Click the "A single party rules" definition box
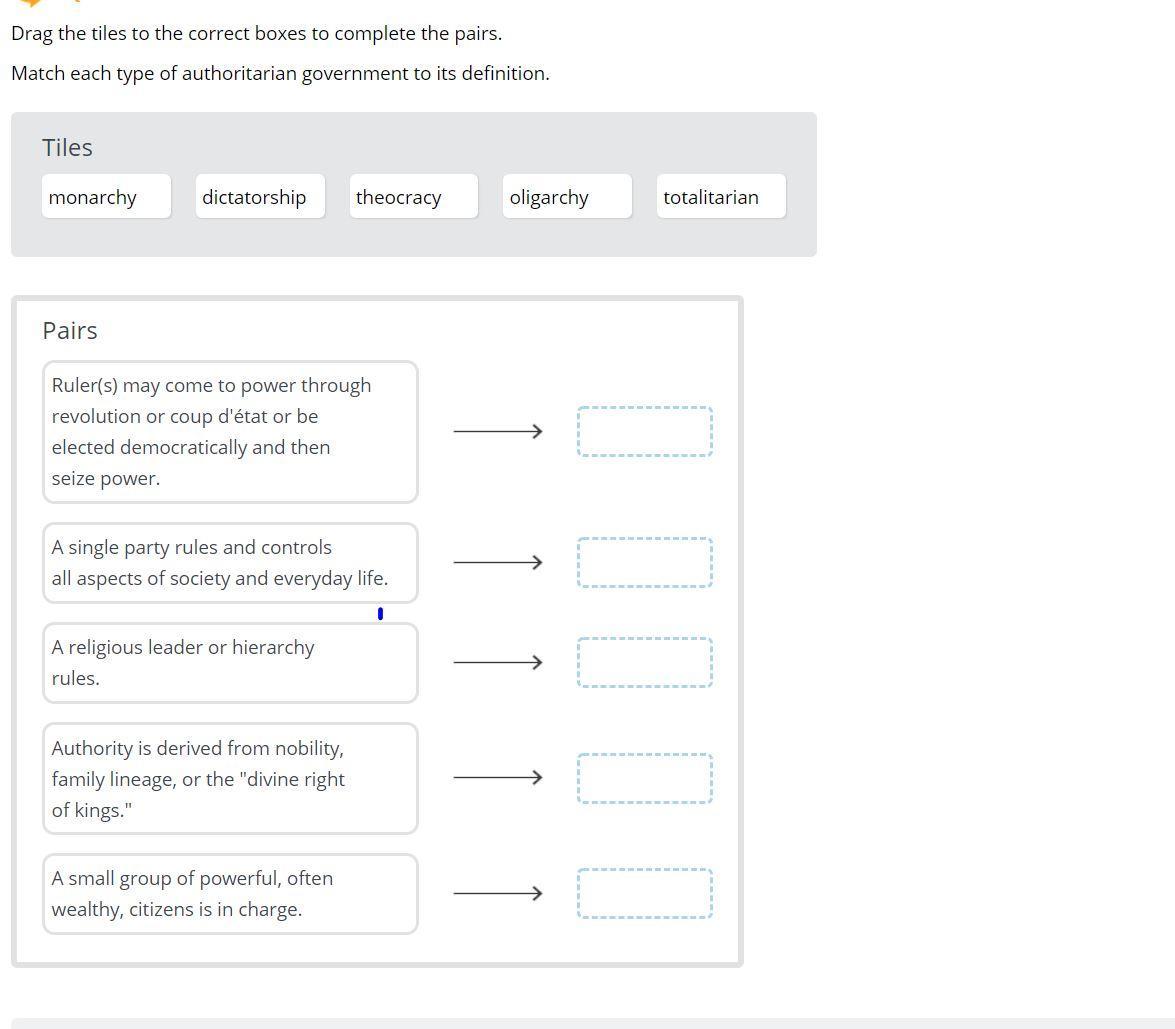Image resolution: width=1175 pixels, height=1029 pixels. [x=230, y=563]
